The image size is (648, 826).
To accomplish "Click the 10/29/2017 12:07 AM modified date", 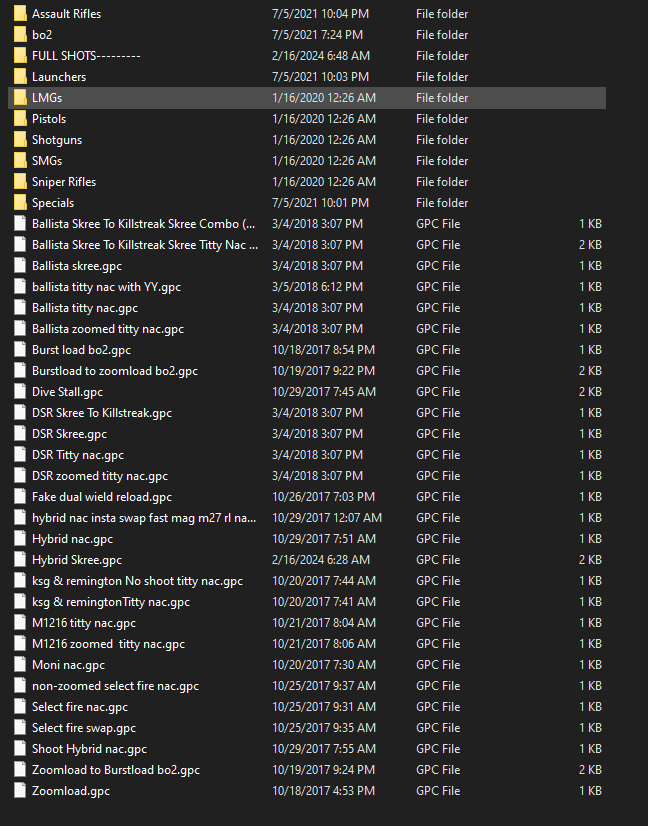I will click(327, 518).
